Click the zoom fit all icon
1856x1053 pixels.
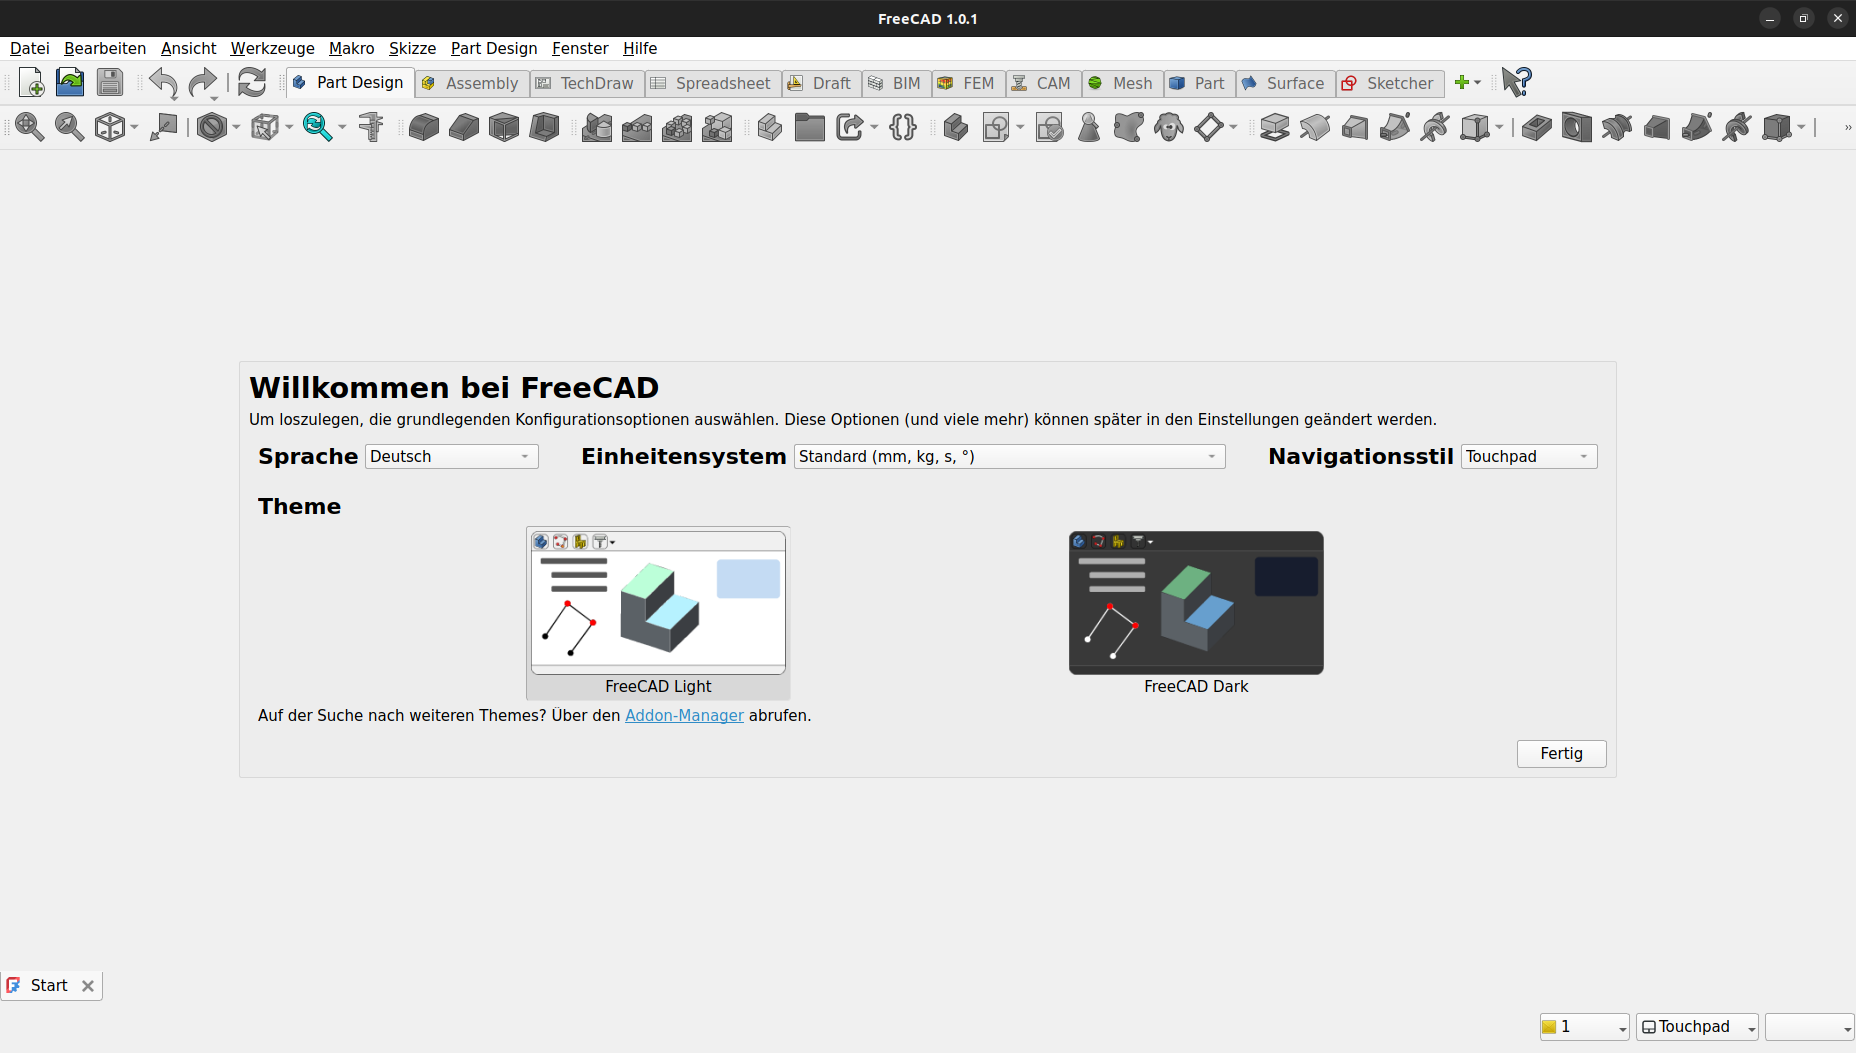click(x=29, y=127)
